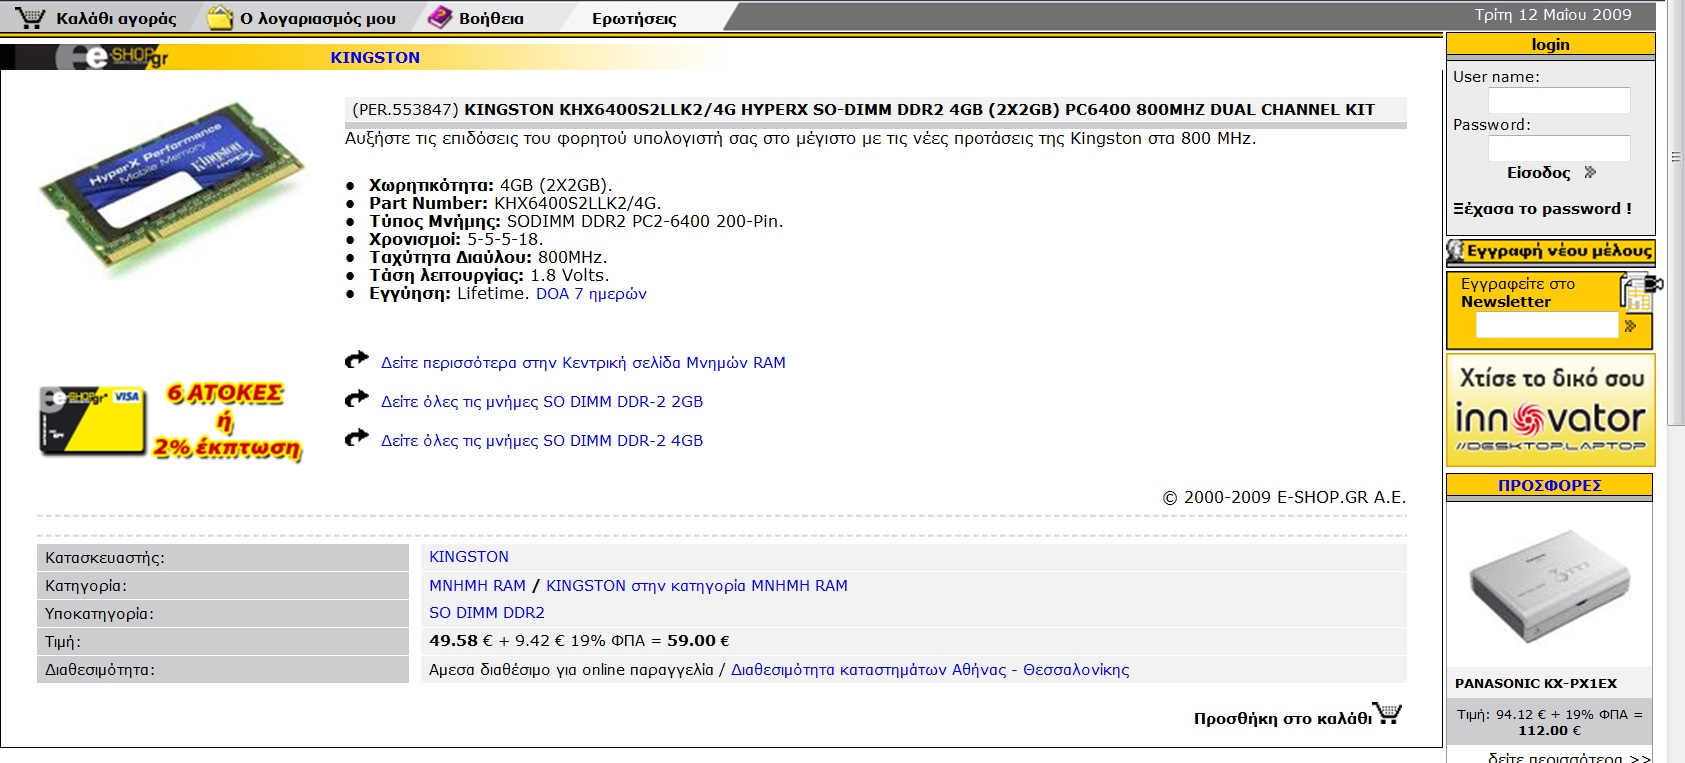Click the date 'Τρίτη 12 Μαΐου 2009'
The image size is (1685, 763).
tap(1553, 14)
